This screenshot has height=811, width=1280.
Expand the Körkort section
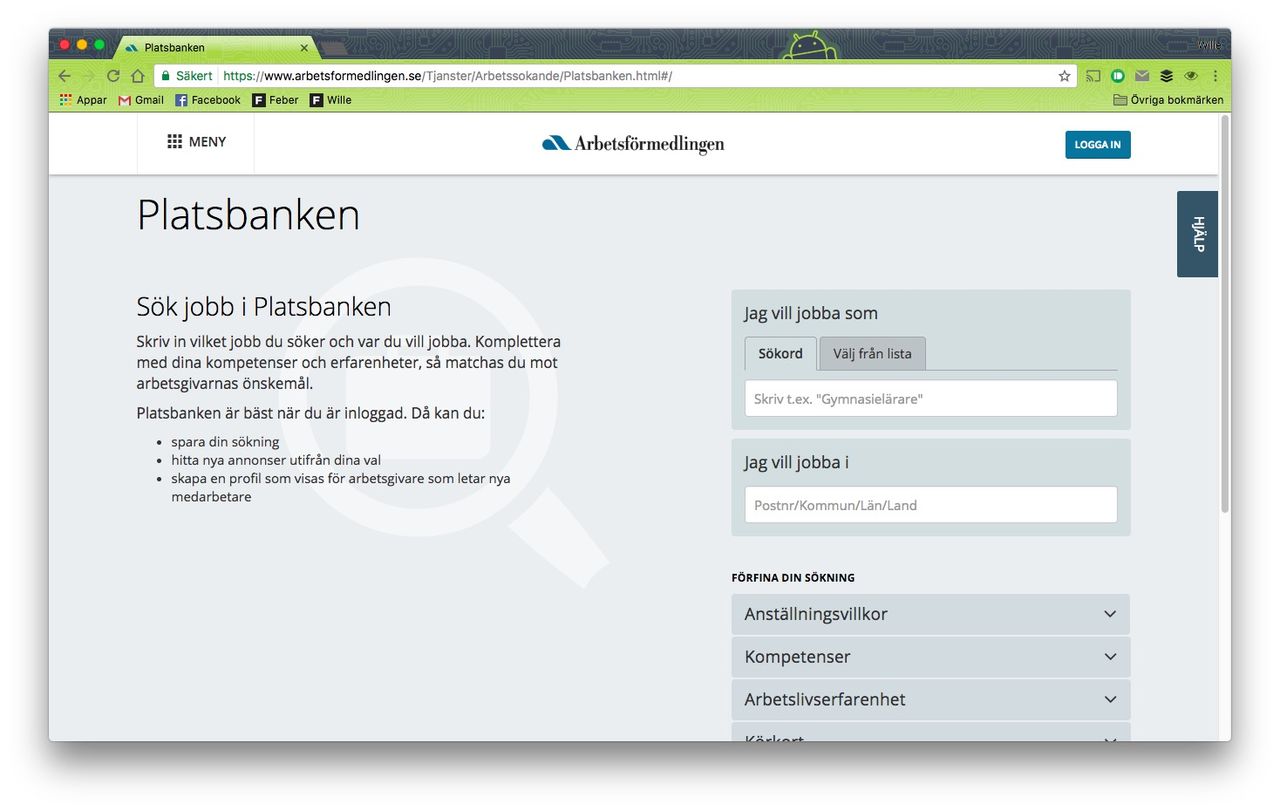(931, 733)
